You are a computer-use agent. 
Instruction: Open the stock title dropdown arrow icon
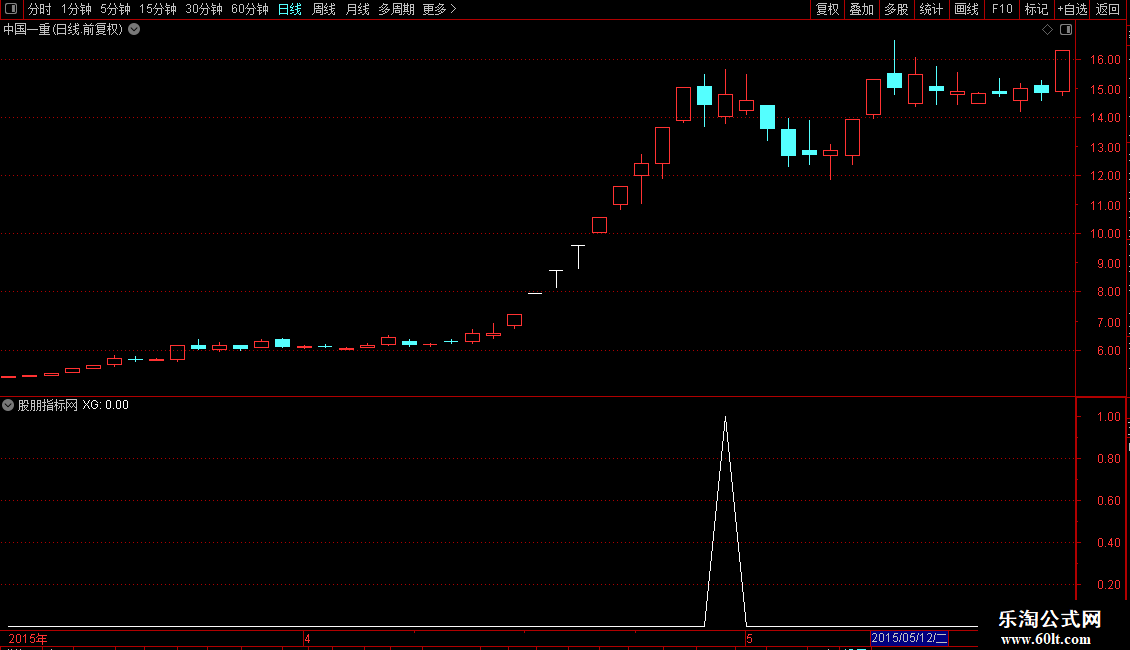click(134, 30)
